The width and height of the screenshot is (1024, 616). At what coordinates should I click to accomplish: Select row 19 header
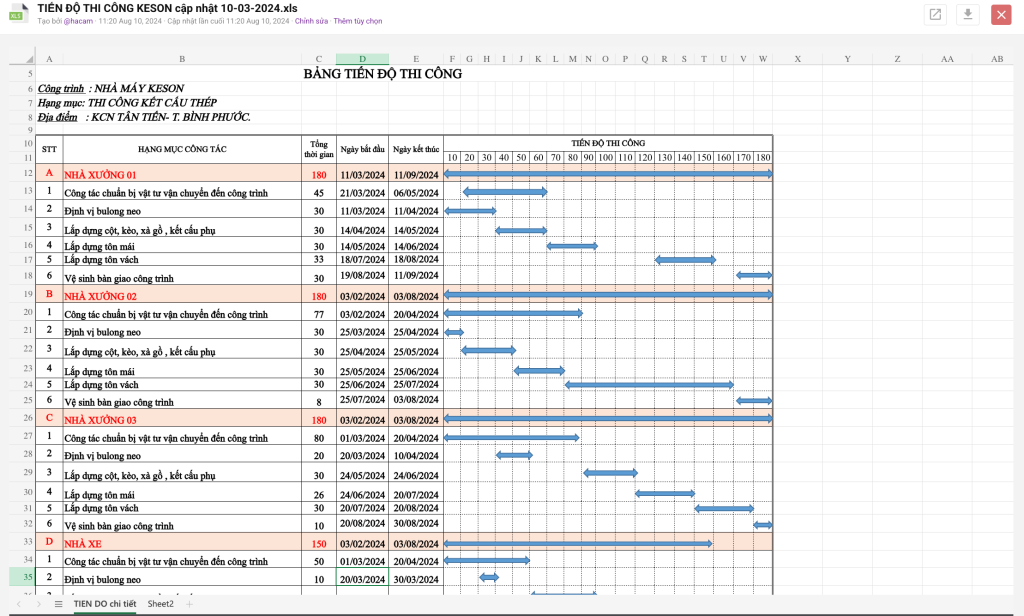click(x=22, y=294)
